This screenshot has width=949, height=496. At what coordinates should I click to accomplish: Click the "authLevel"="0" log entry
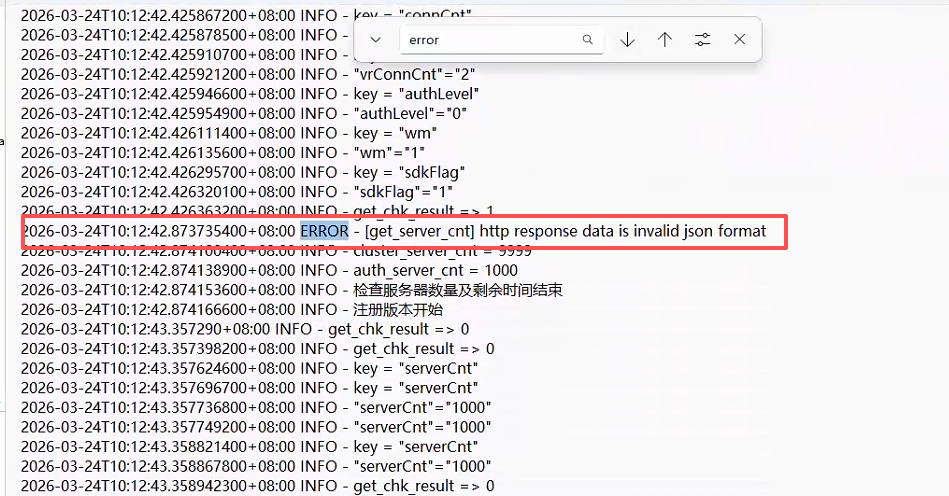pyautogui.click(x=411, y=113)
